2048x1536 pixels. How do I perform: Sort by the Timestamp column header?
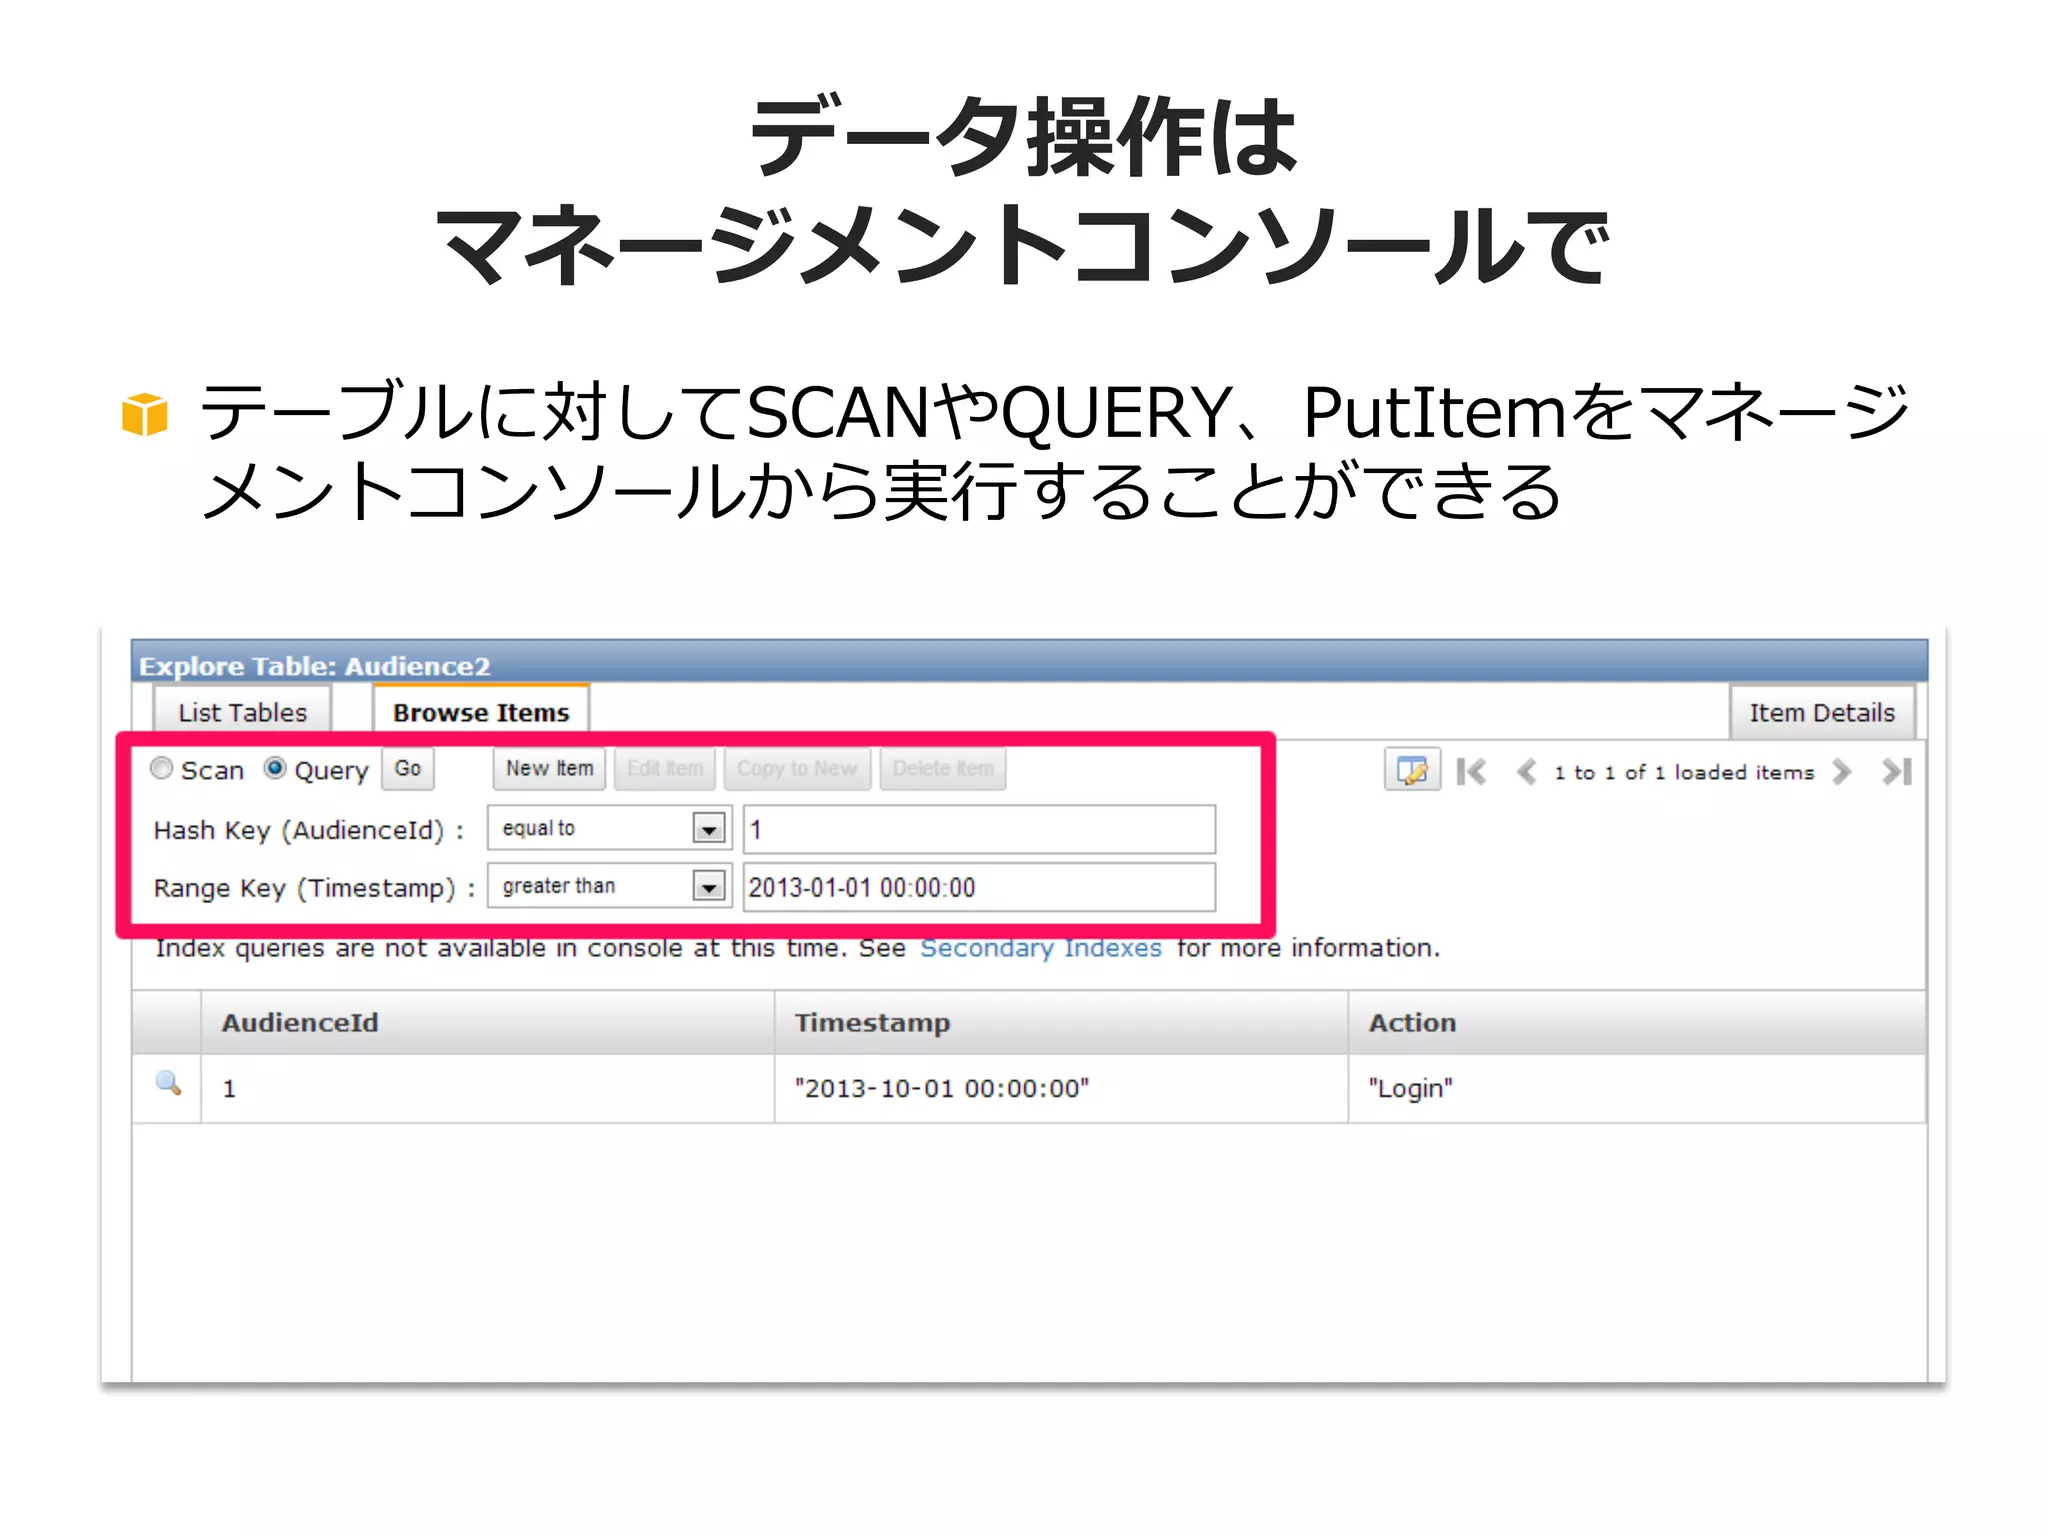[x=1061, y=1022]
